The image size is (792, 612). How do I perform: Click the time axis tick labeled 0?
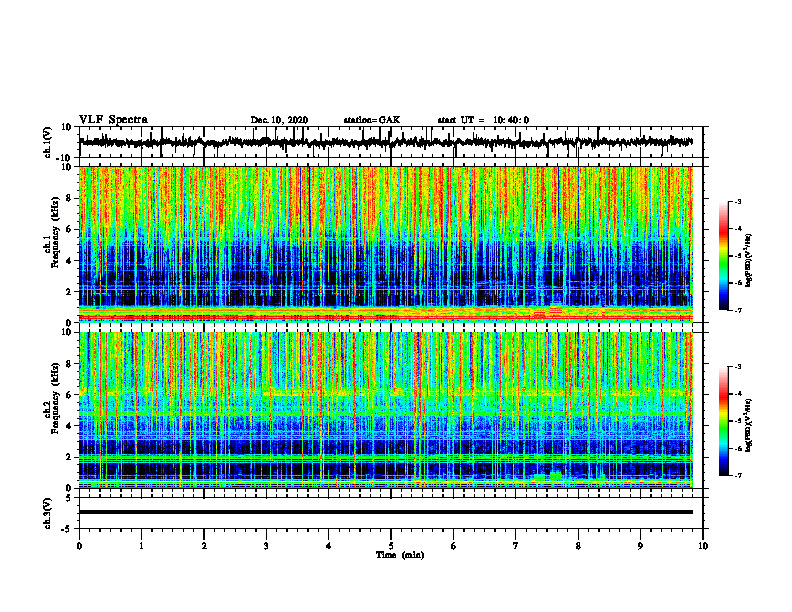click(79, 546)
